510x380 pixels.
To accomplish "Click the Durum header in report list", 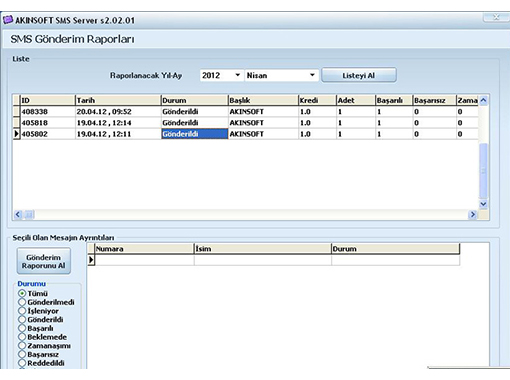I will [194, 100].
